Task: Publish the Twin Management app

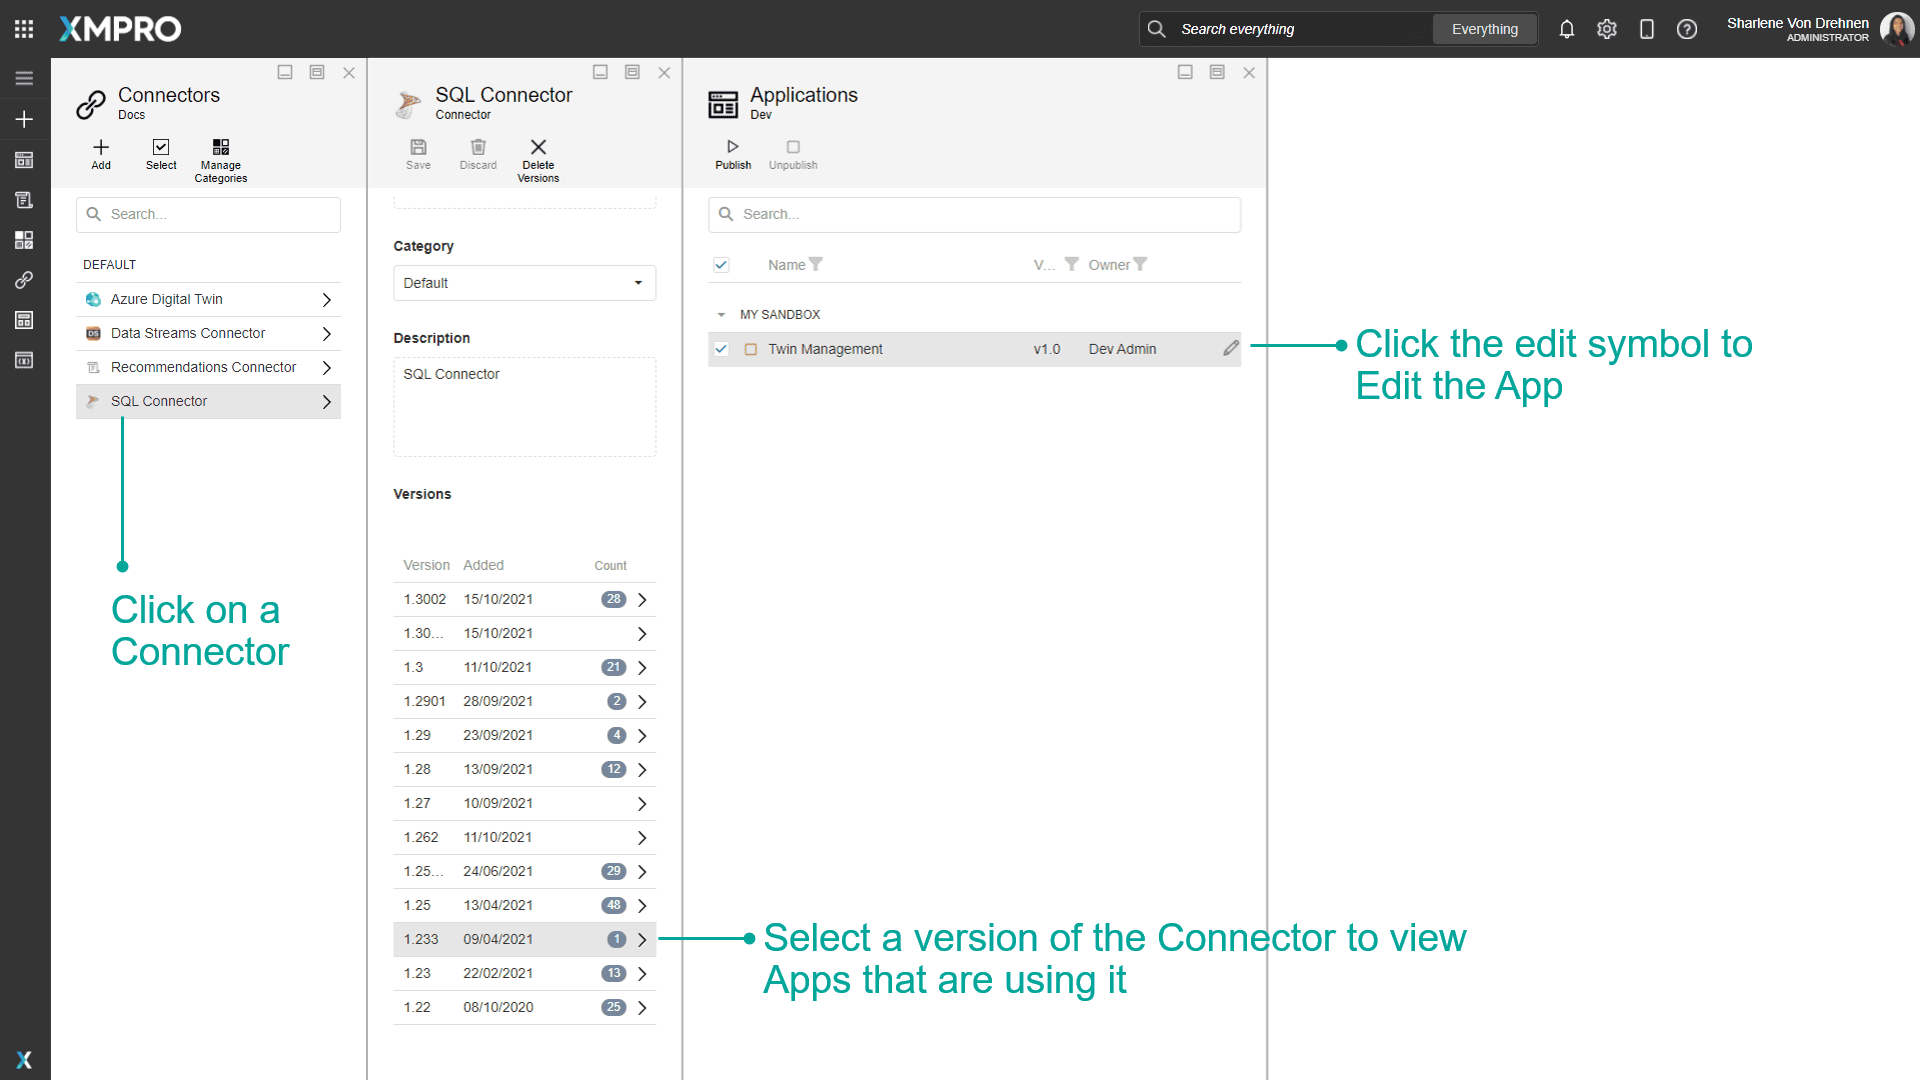Action: pyautogui.click(x=733, y=152)
